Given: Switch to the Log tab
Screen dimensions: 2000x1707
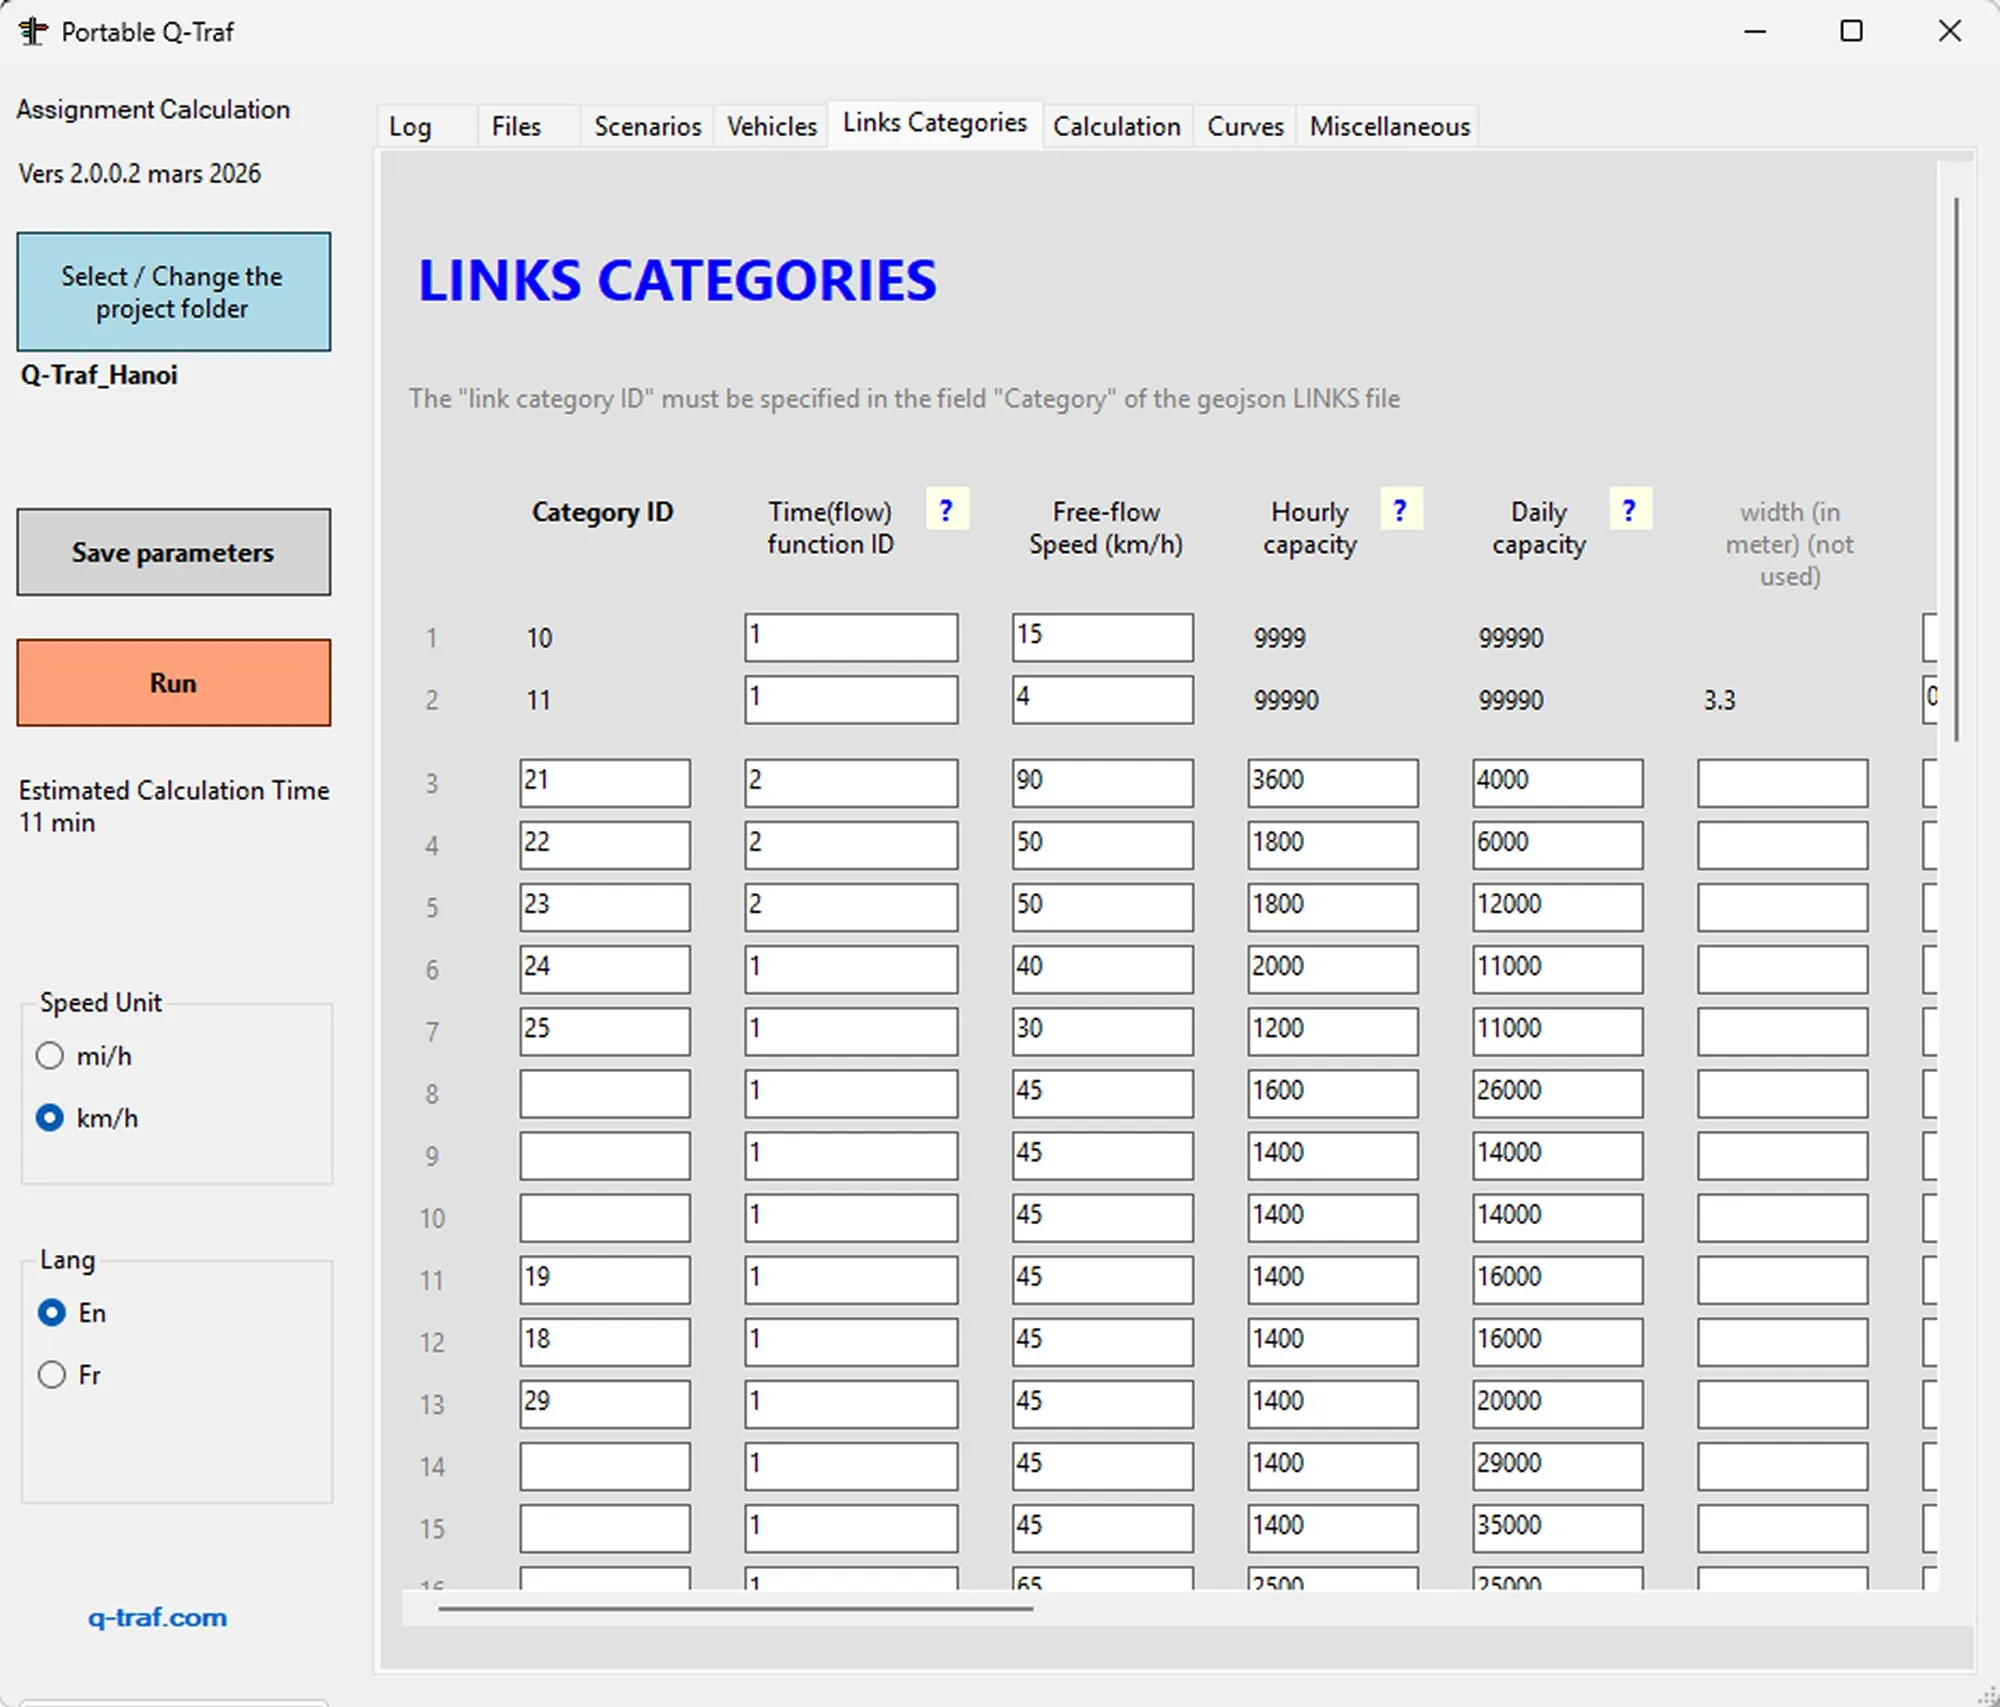Looking at the screenshot, I should pyautogui.click(x=411, y=126).
